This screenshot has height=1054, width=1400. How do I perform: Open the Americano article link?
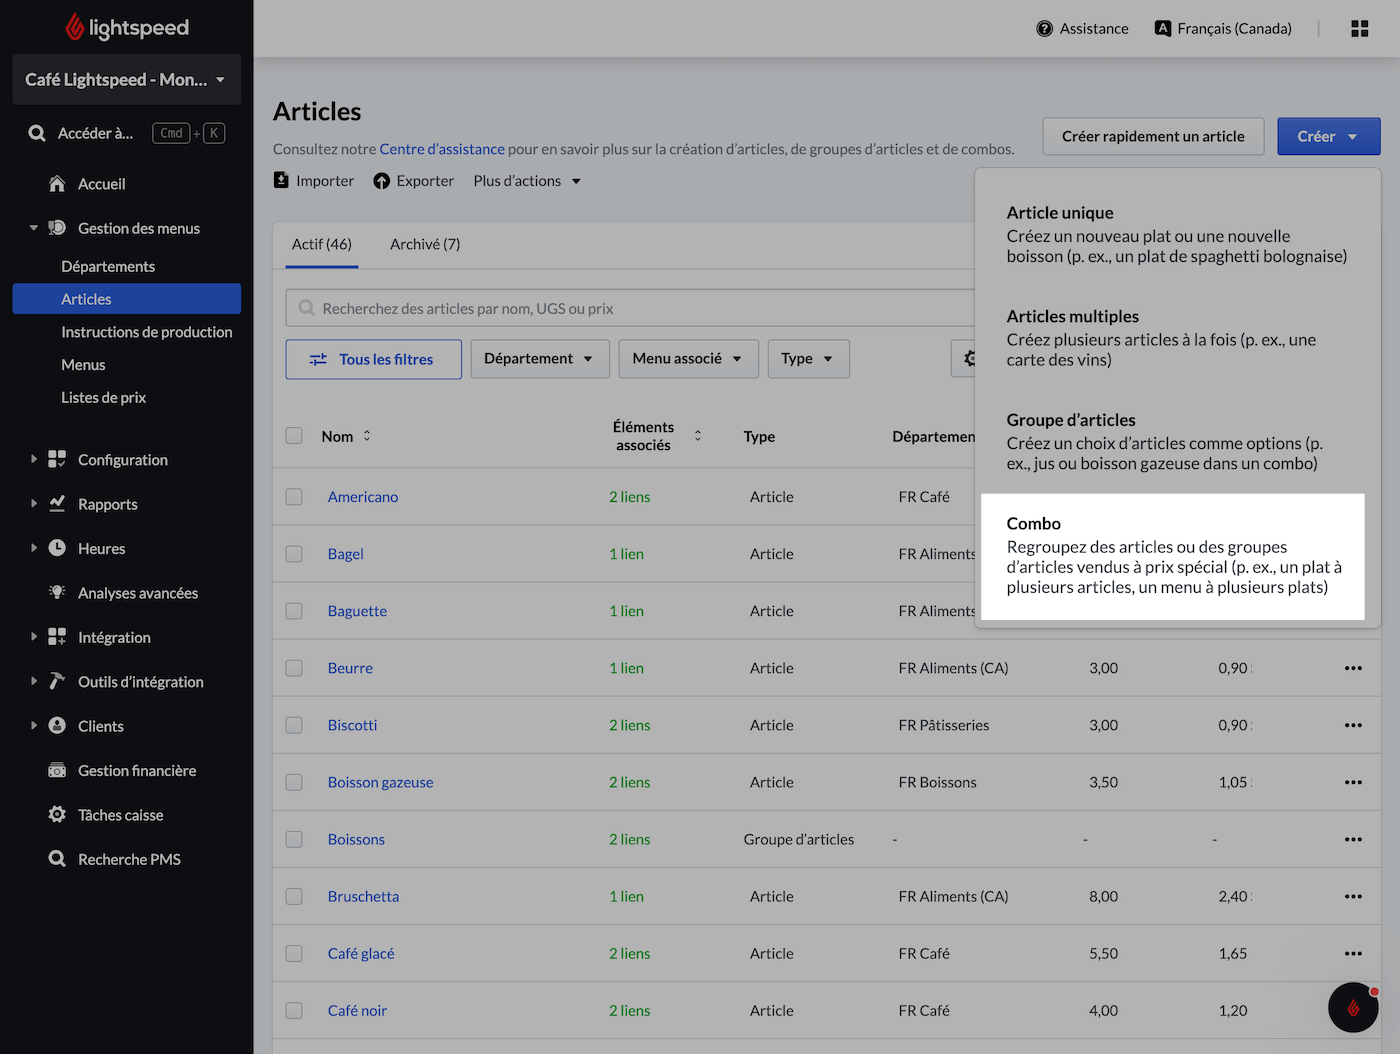click(363, 497)
